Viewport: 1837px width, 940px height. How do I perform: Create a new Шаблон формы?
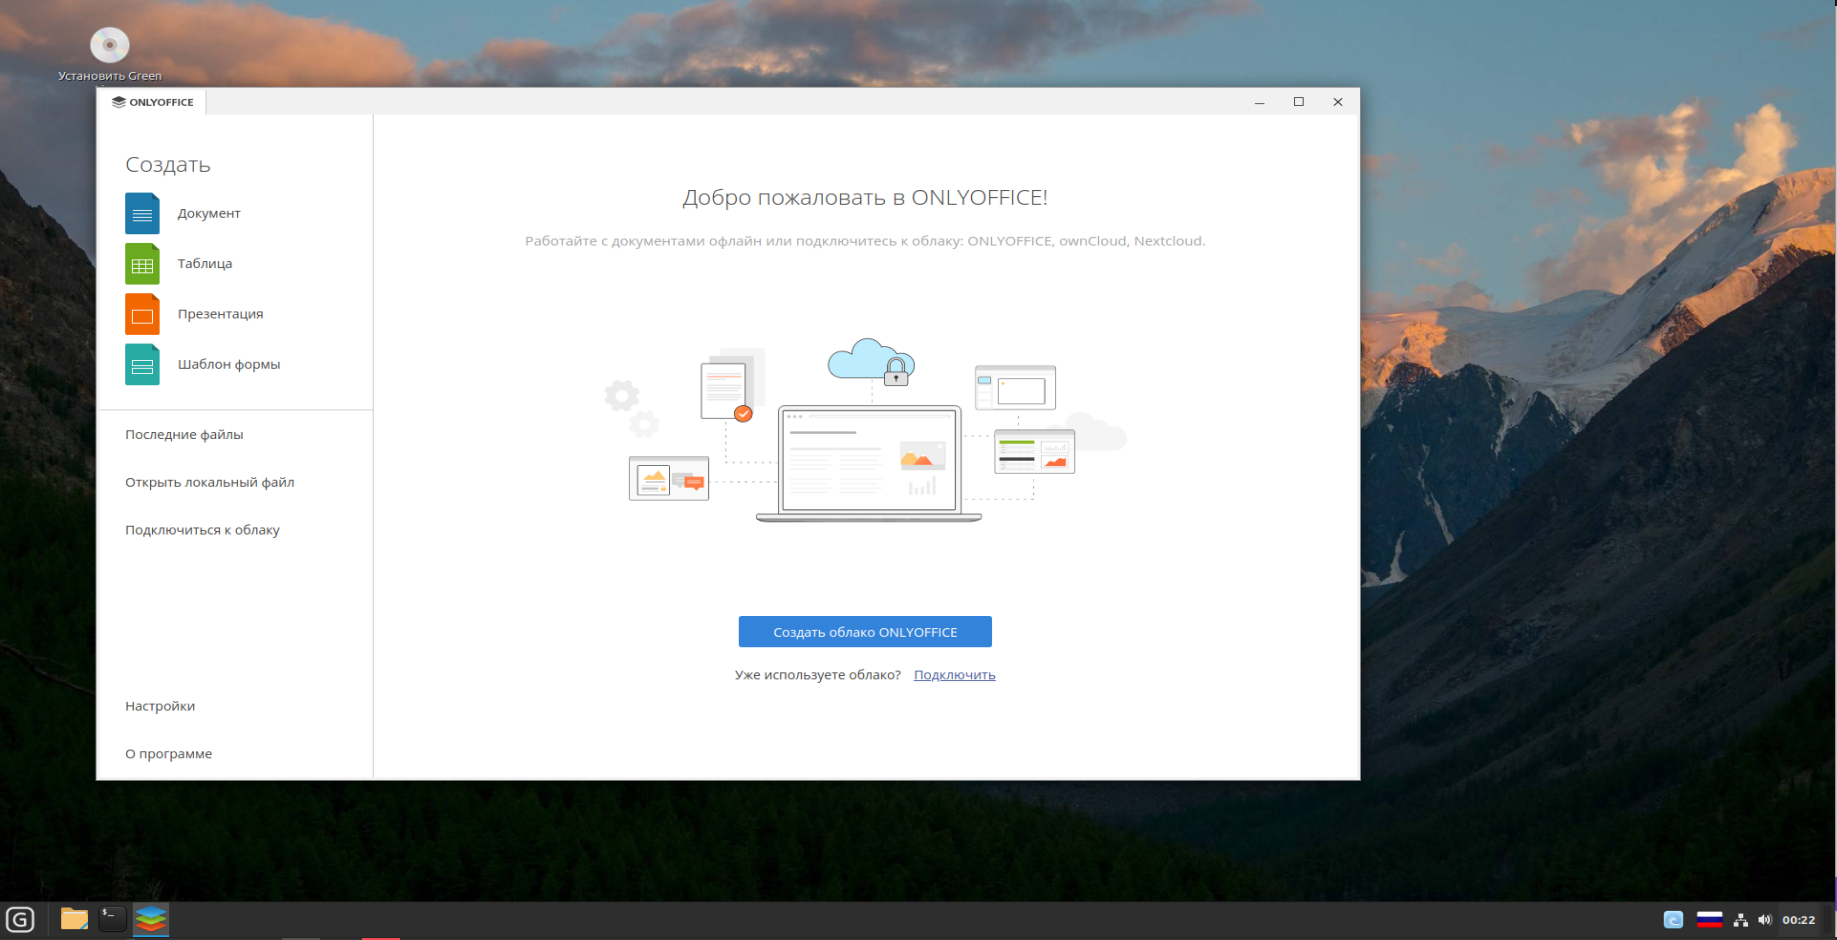click(229, 364)
